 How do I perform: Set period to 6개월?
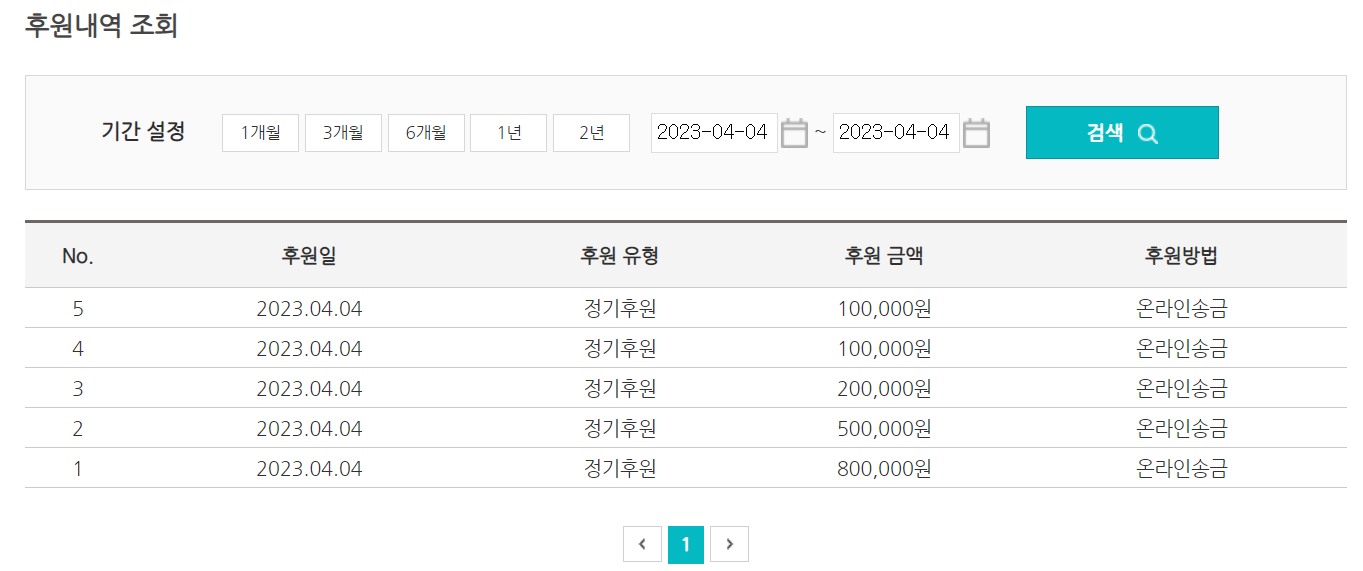coord(426,133)
